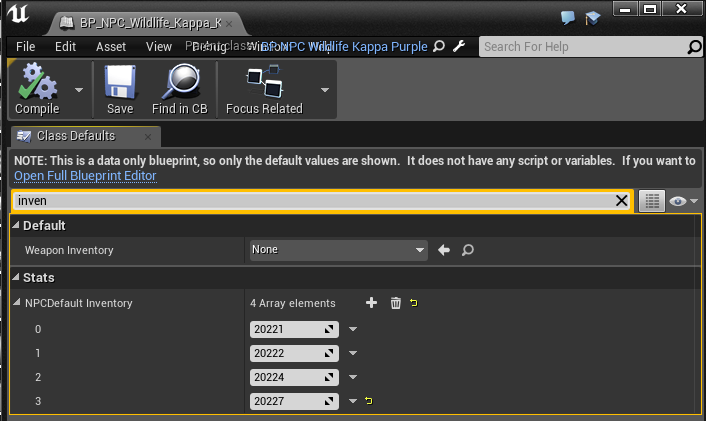
Task: Collapse the NPCDefault Inventory array
Action: [x=17, y=303]
